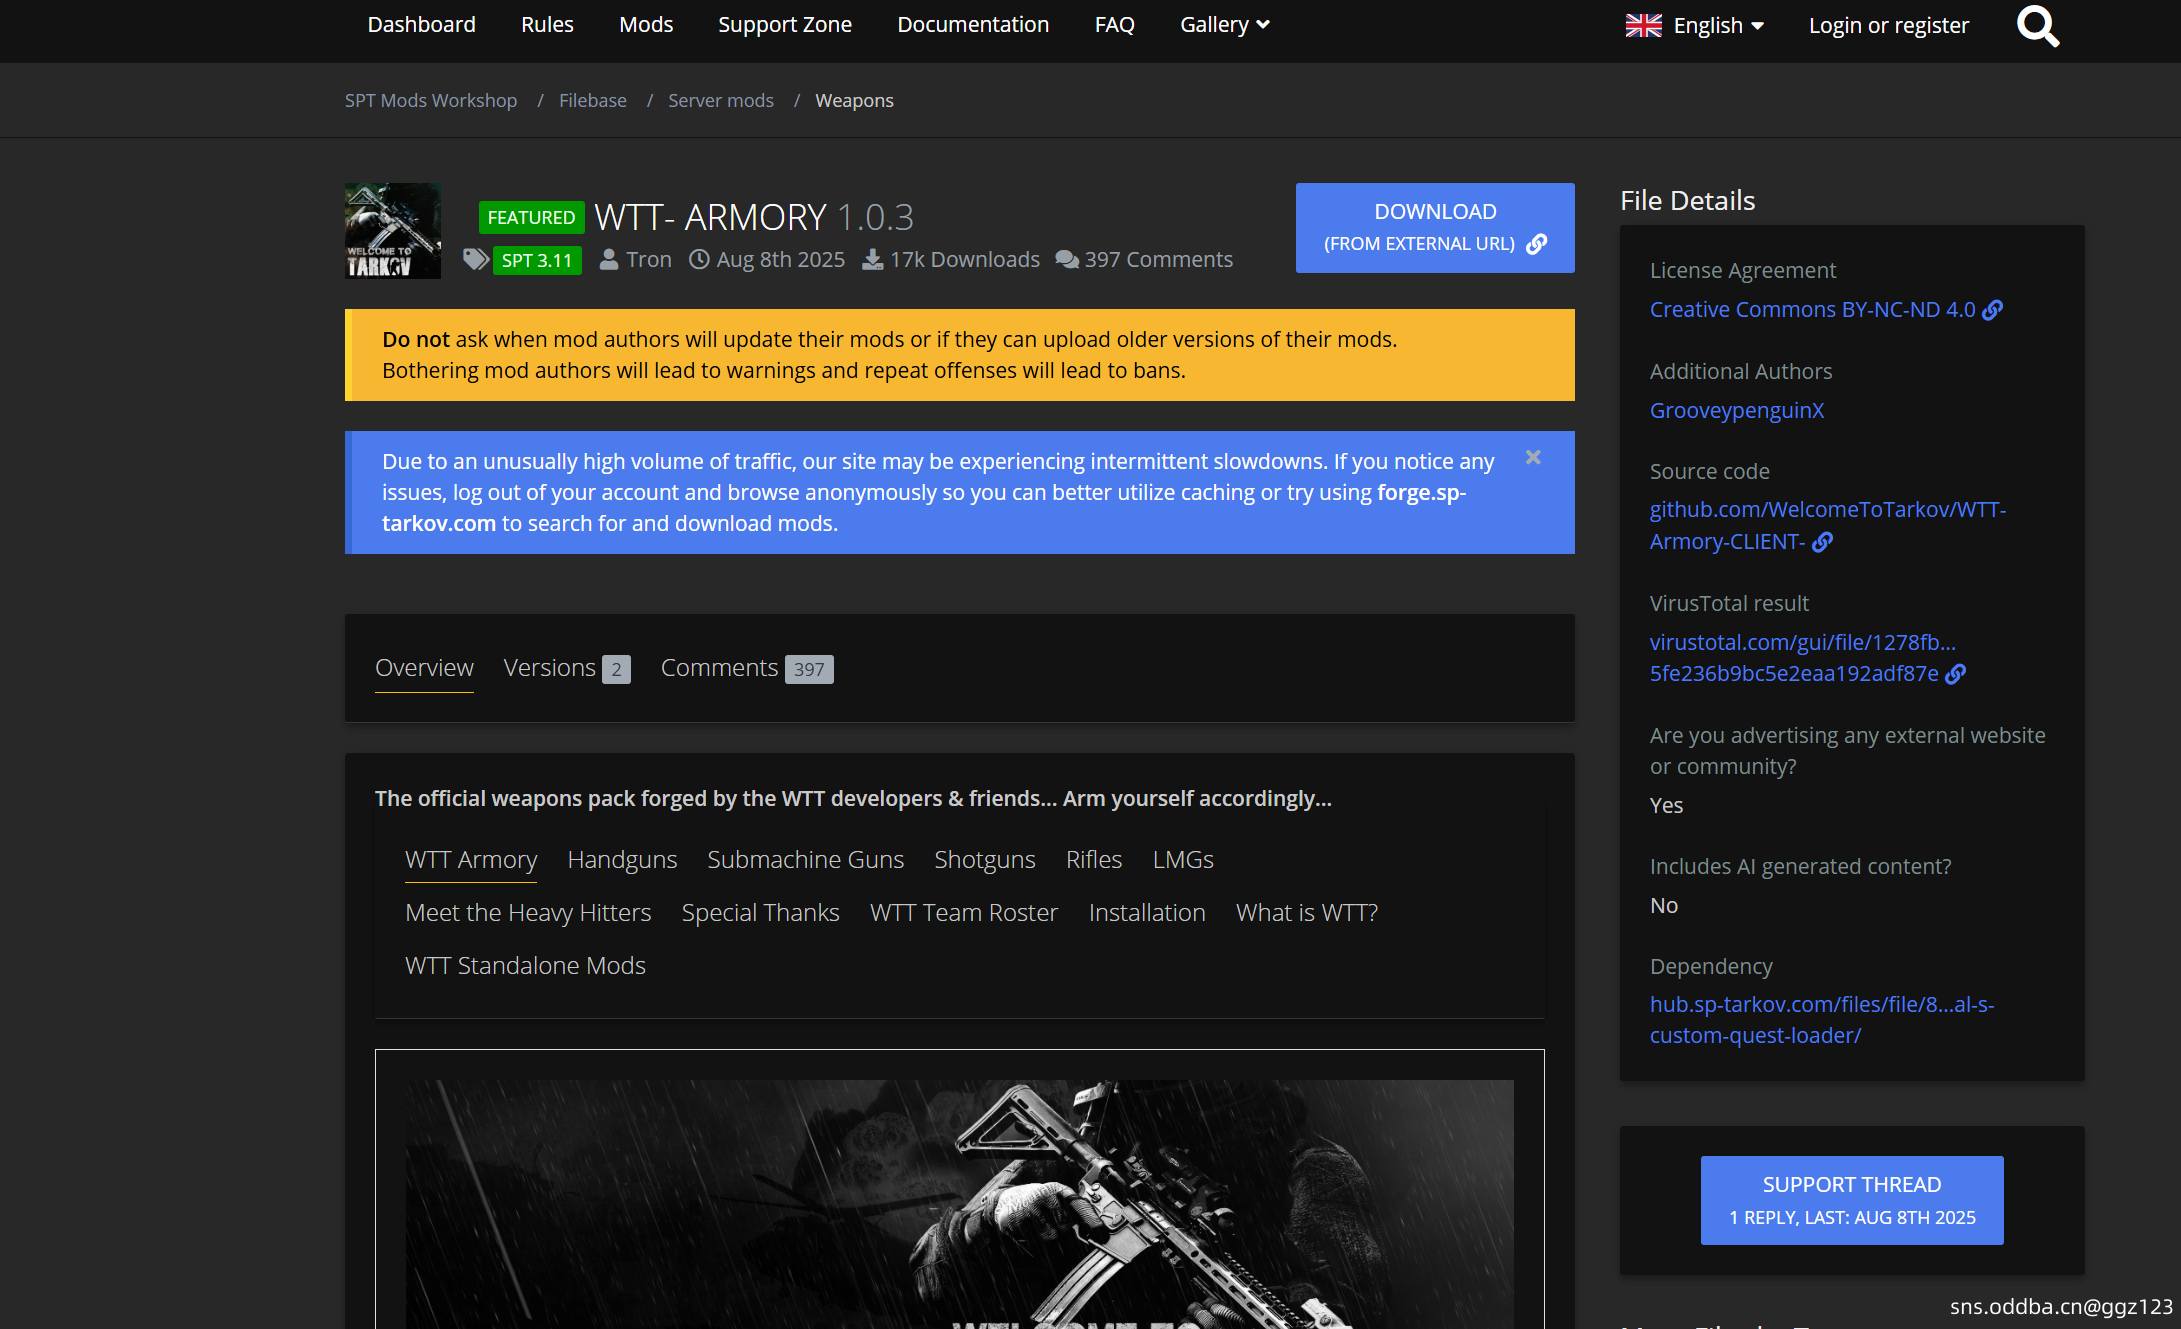Viewport: 2181px width, 1329px height.
Task: Open the FAQ page
Action: 1114,25
